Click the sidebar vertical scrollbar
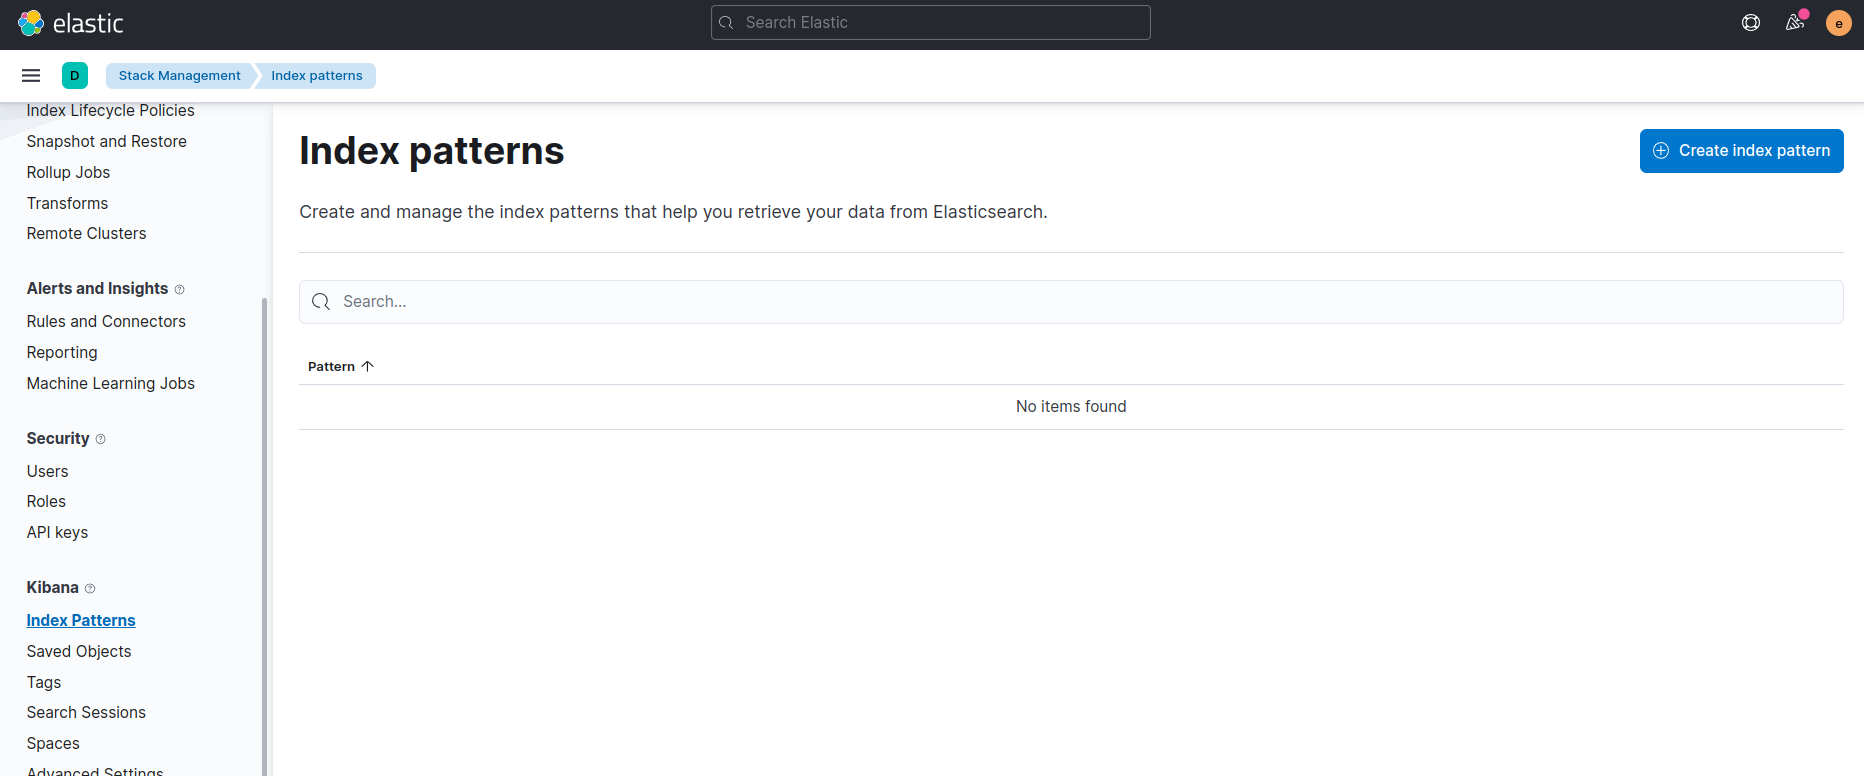1864x776 pixels. [x=265, y=536]
